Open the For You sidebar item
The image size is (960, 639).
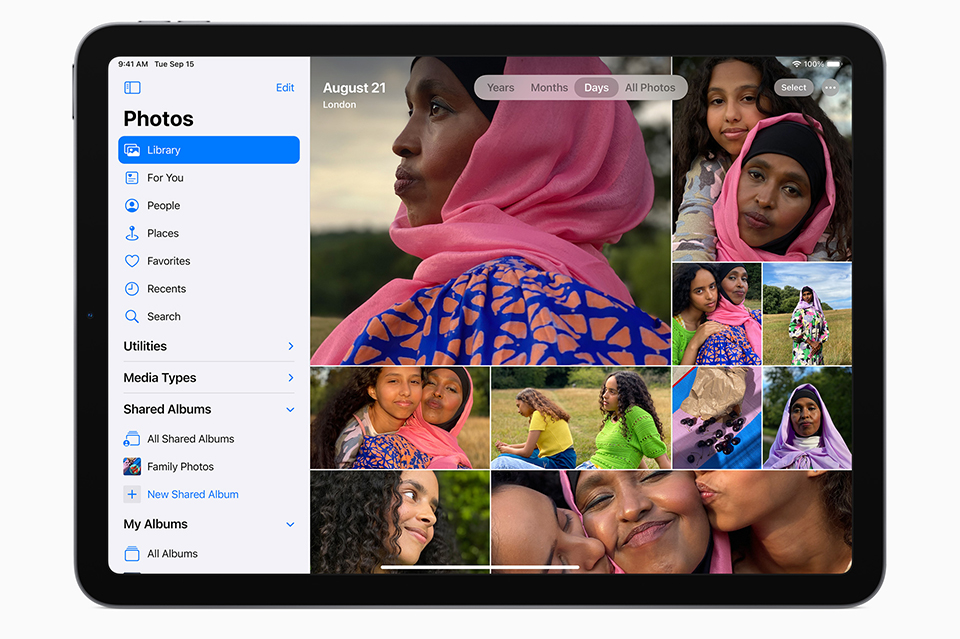click(209, 178)
